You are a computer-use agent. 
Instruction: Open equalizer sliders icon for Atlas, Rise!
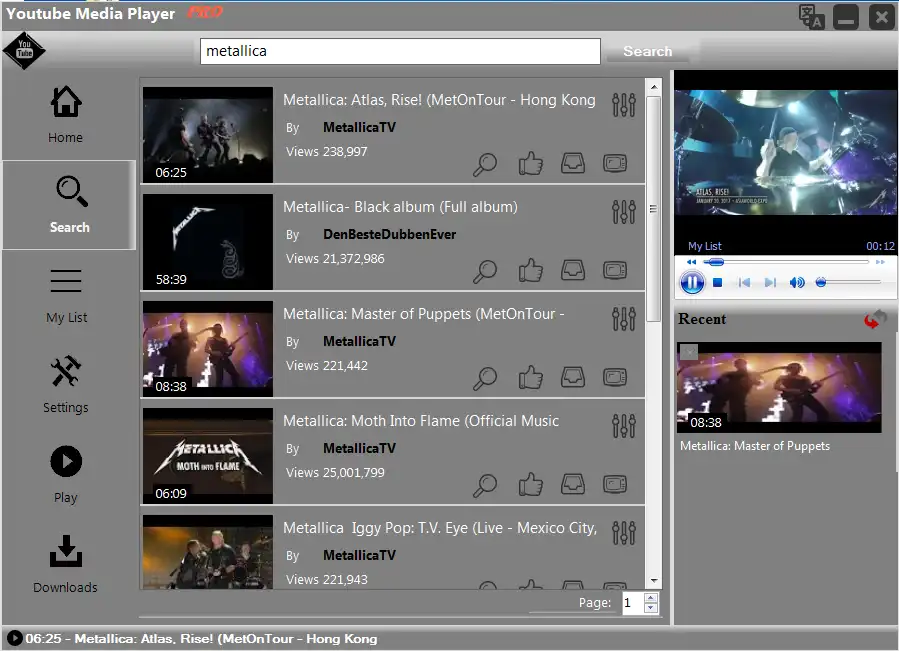(x=623, y=104)
